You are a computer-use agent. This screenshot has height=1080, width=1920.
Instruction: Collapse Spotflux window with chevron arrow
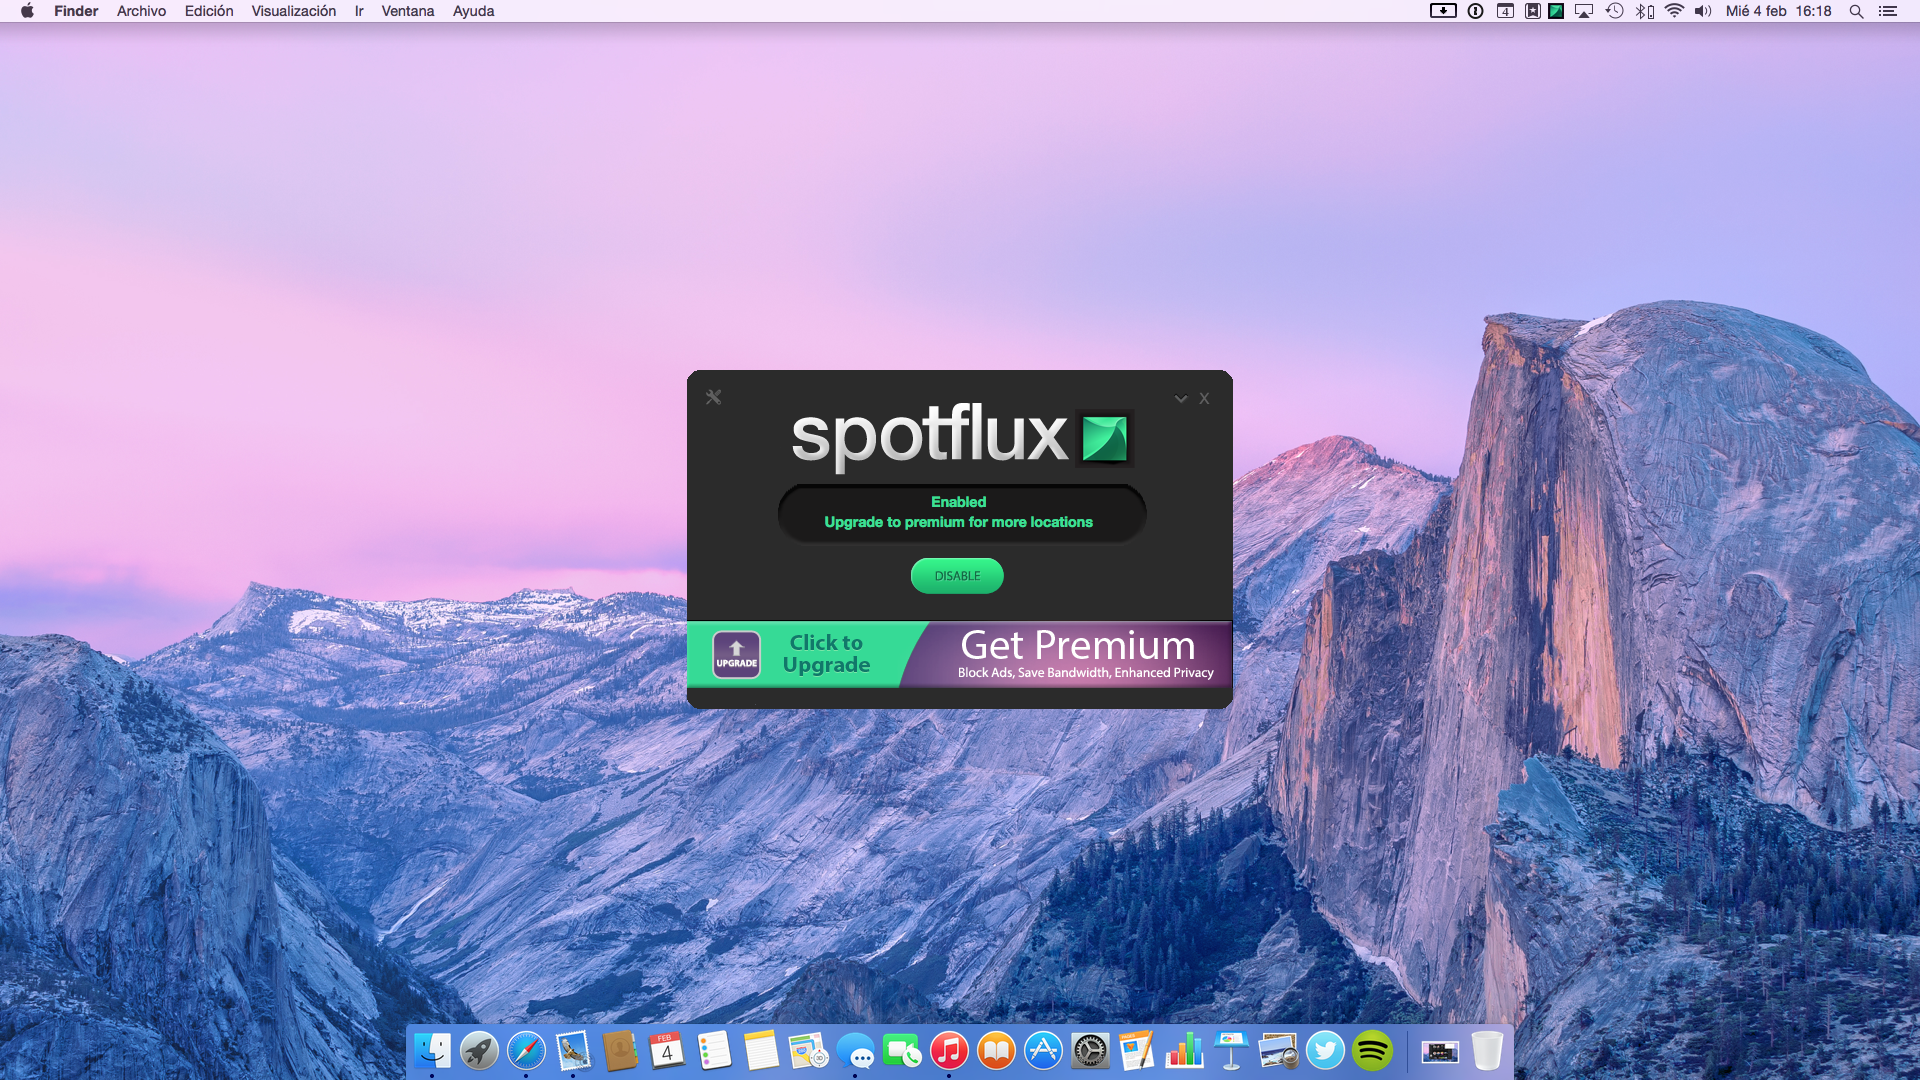[1180, 399]
